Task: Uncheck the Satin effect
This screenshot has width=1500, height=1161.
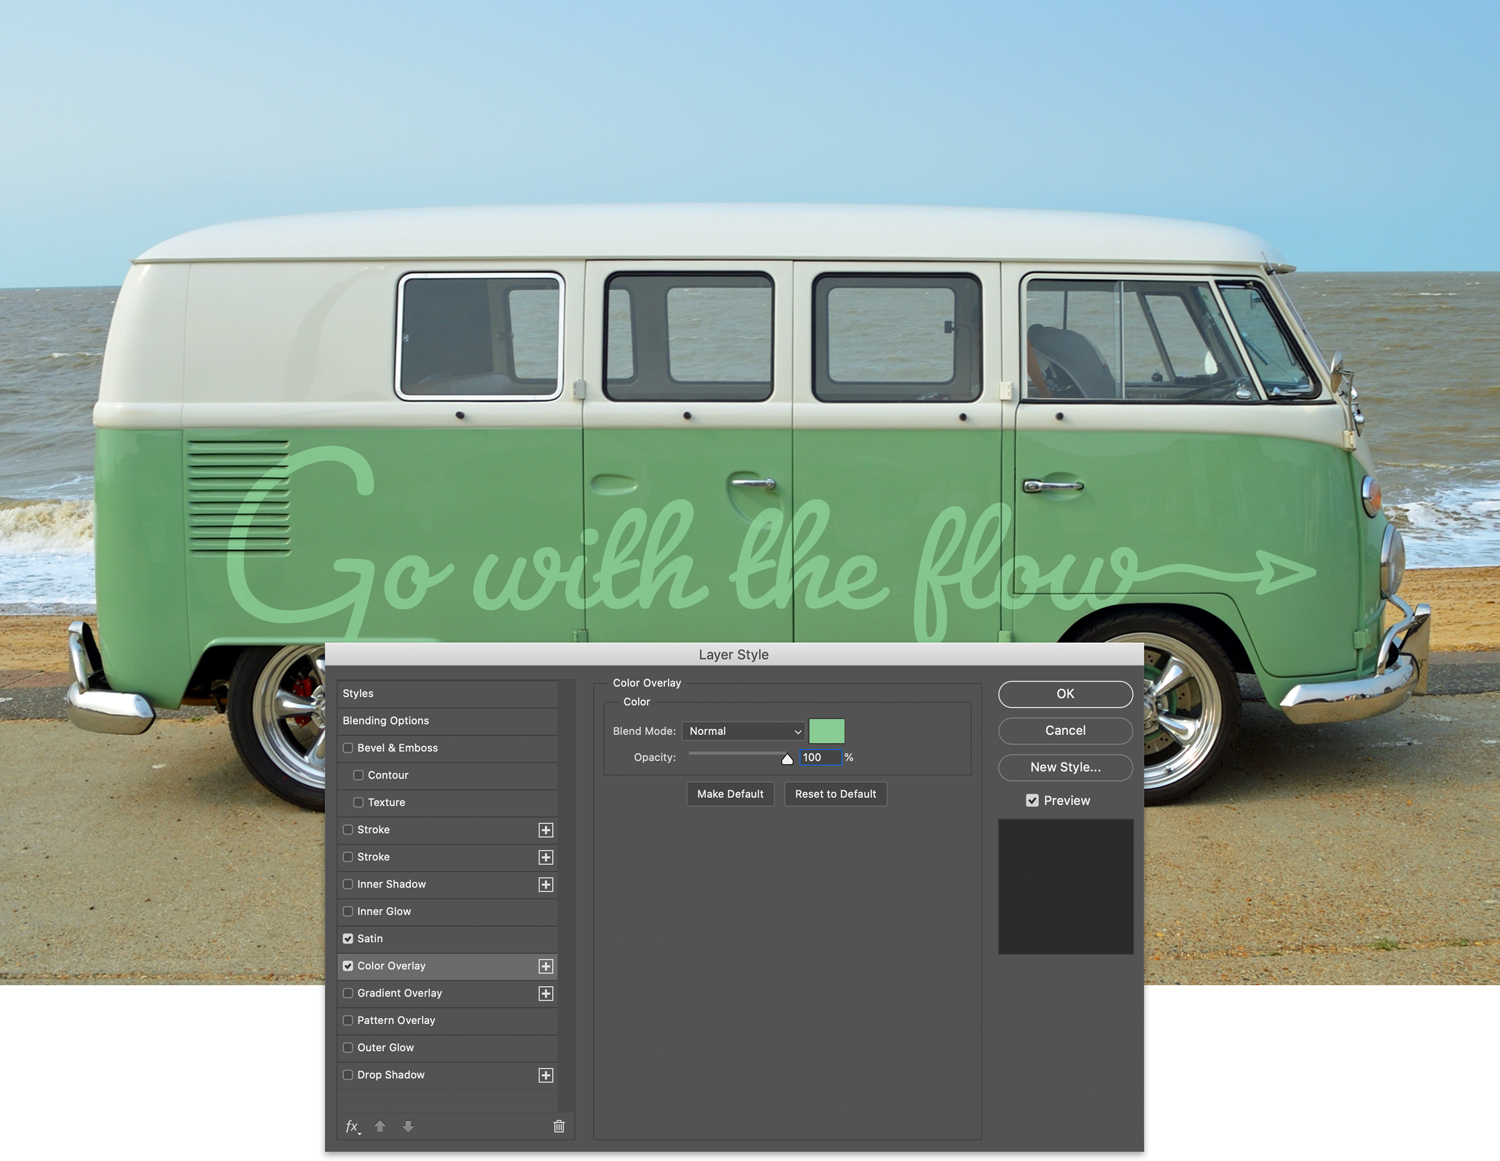Action: pos(347,938)
